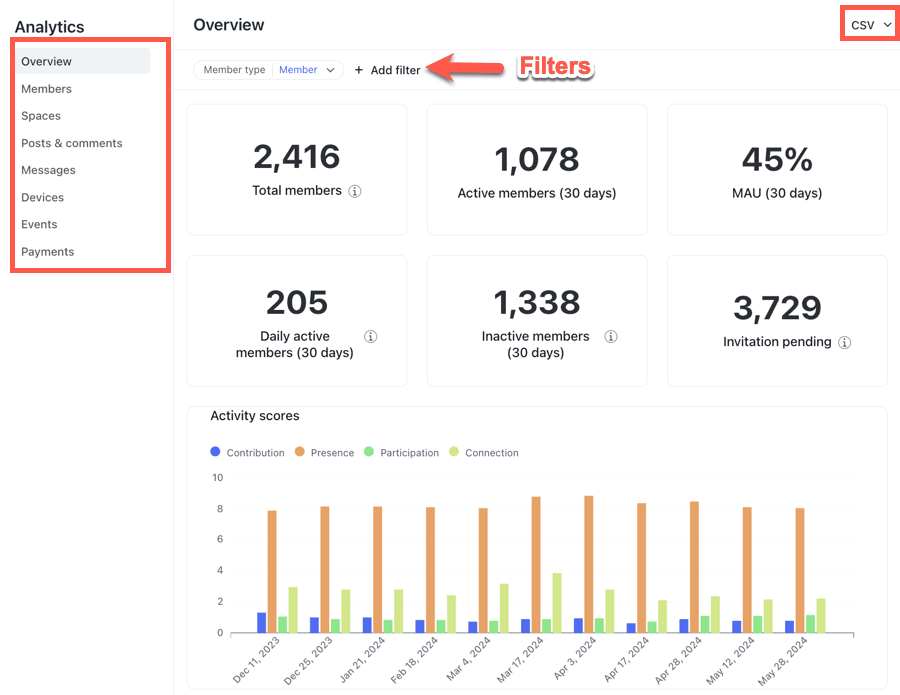
Task: Click info icon next to Invitation pending
Action: (845, 342)
